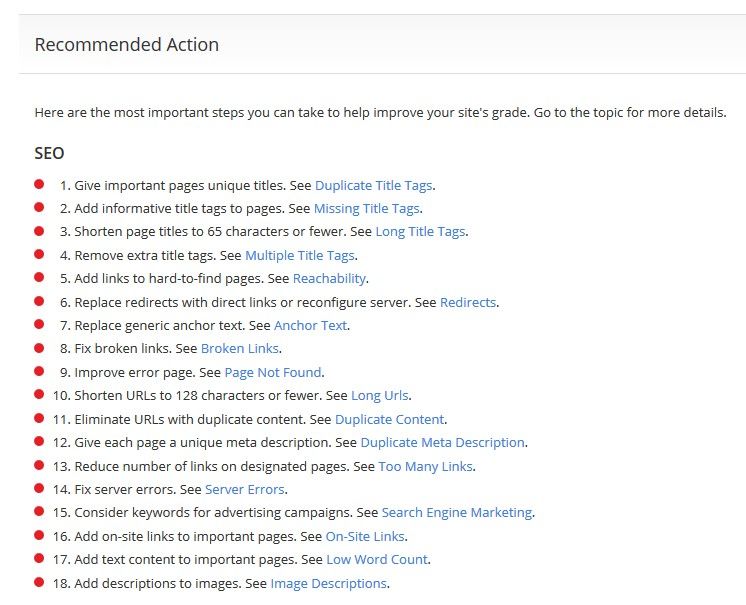Open the Server Errors link
The width and height of the screenshot is (746, 605).
[245, 489]
